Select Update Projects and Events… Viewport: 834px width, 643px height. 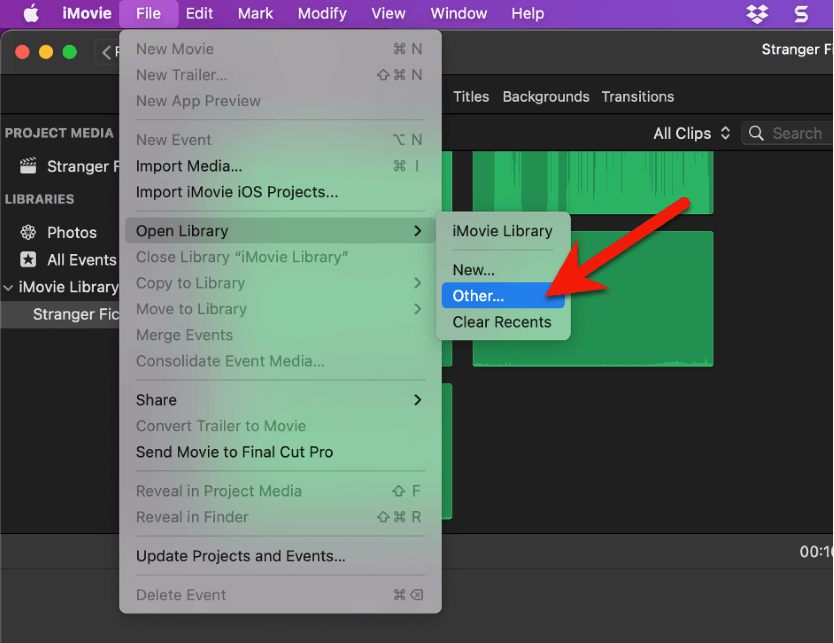pyautogui.click(x=280, y=556)
